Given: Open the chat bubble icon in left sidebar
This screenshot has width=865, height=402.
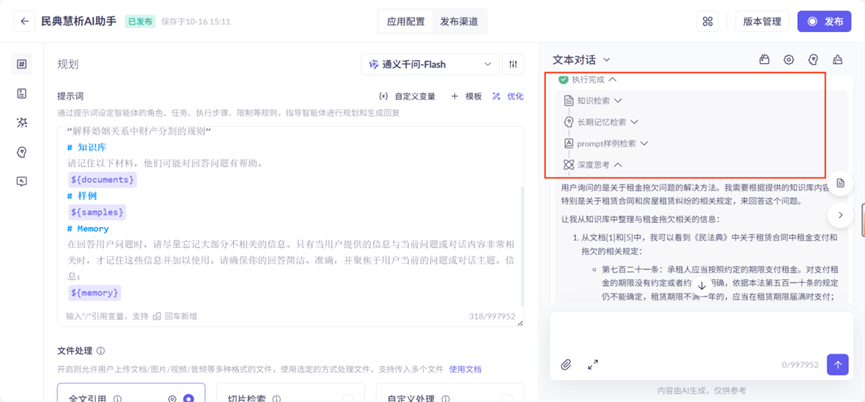Looking at the screenshot, I should 22,181.
